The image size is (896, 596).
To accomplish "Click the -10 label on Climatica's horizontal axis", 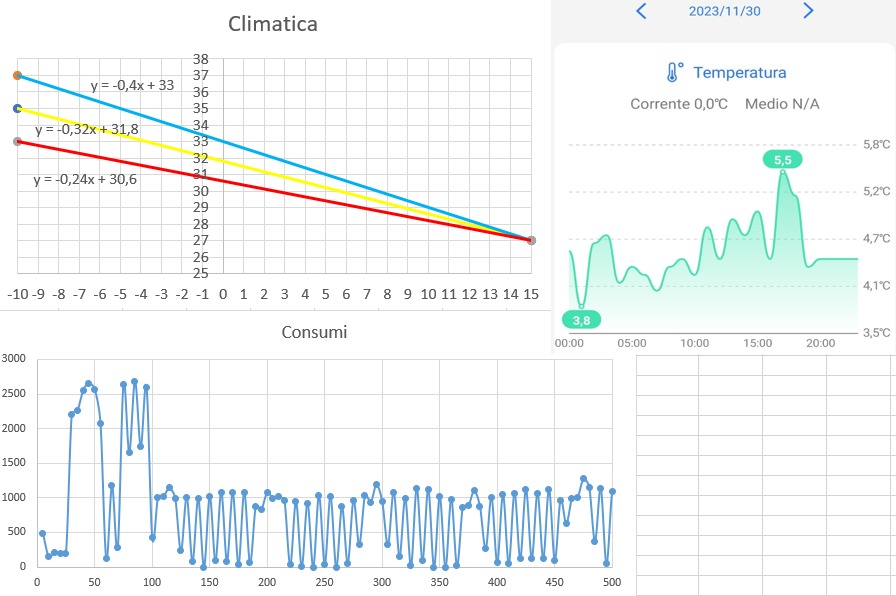I will pos(18,294).
